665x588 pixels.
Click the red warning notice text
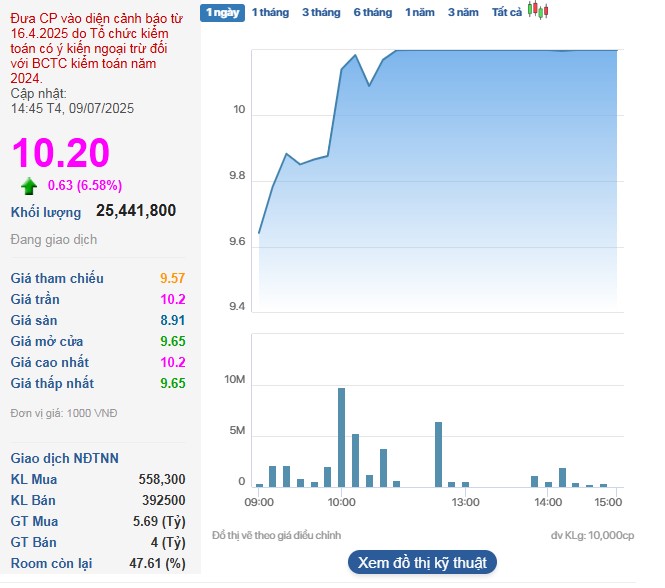[98, 48]
